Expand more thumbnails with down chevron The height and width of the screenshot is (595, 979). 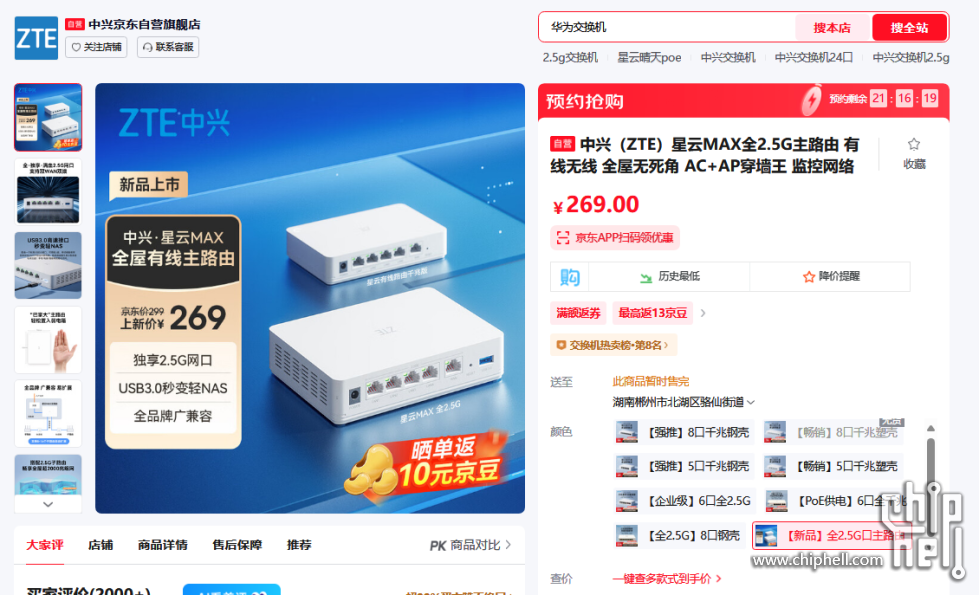point(48,504)
